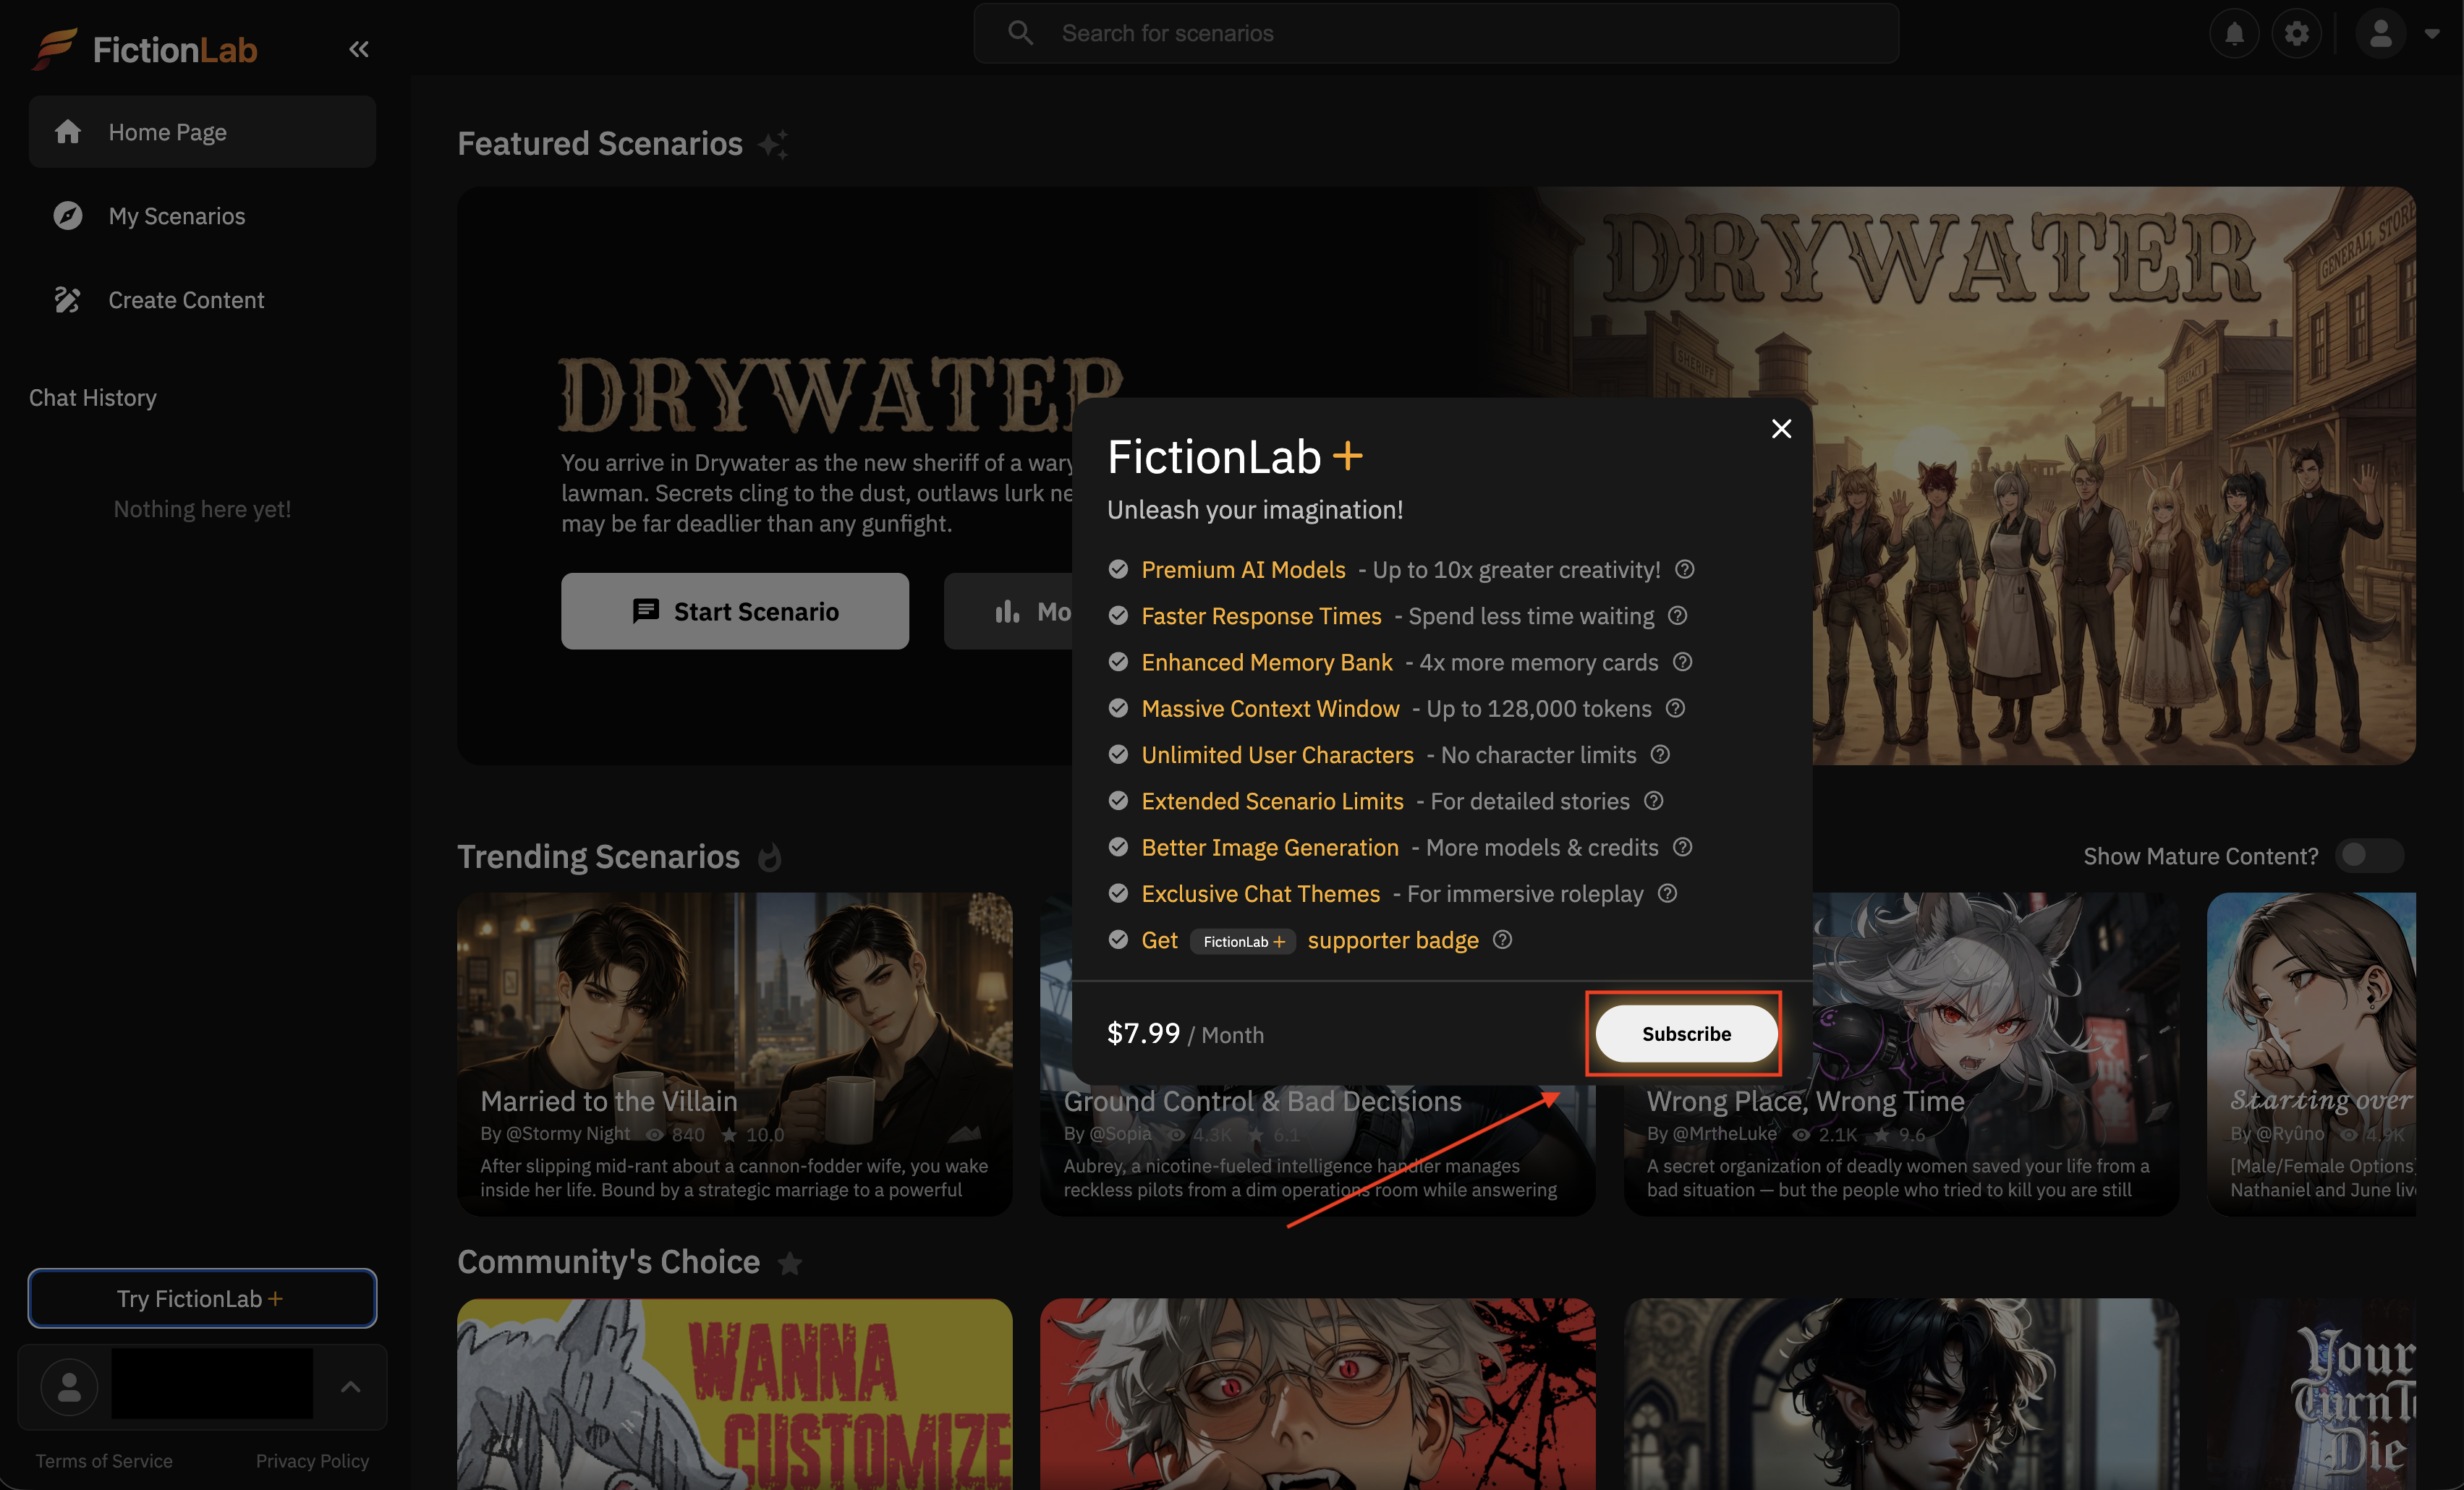Image resolution: width=2464 pixels, height=1490 pixels.
Task: Click help icon beside Premium AI Models
Action: coord(1685,569)
